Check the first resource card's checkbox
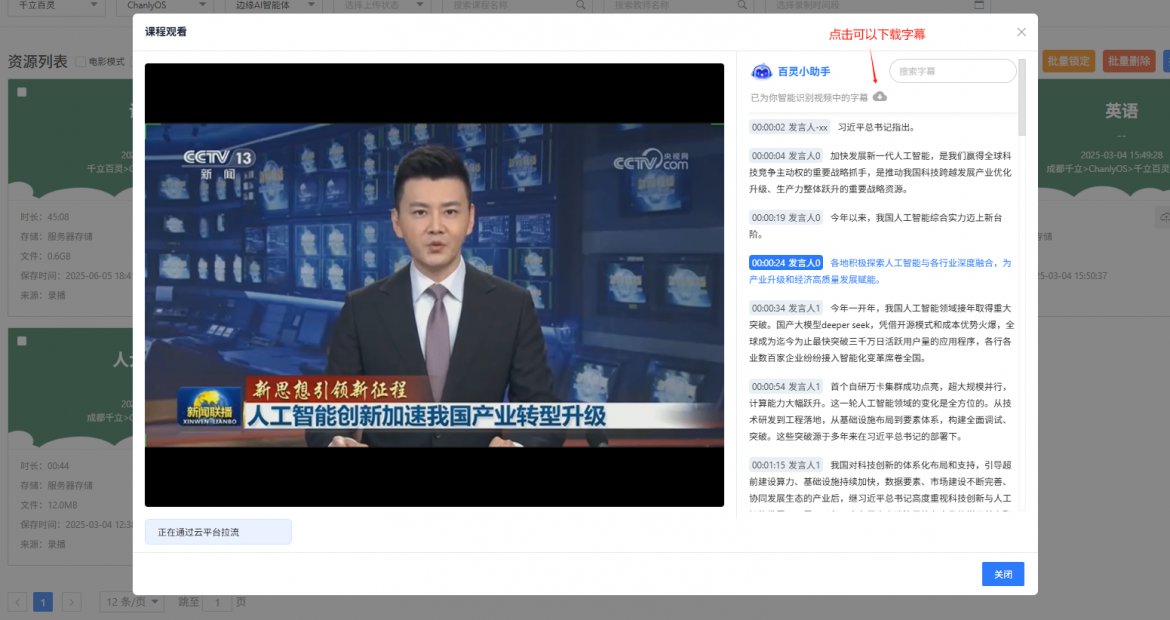Image resolution: width=1170 pixels, height=620 pixels. (22, 92)
